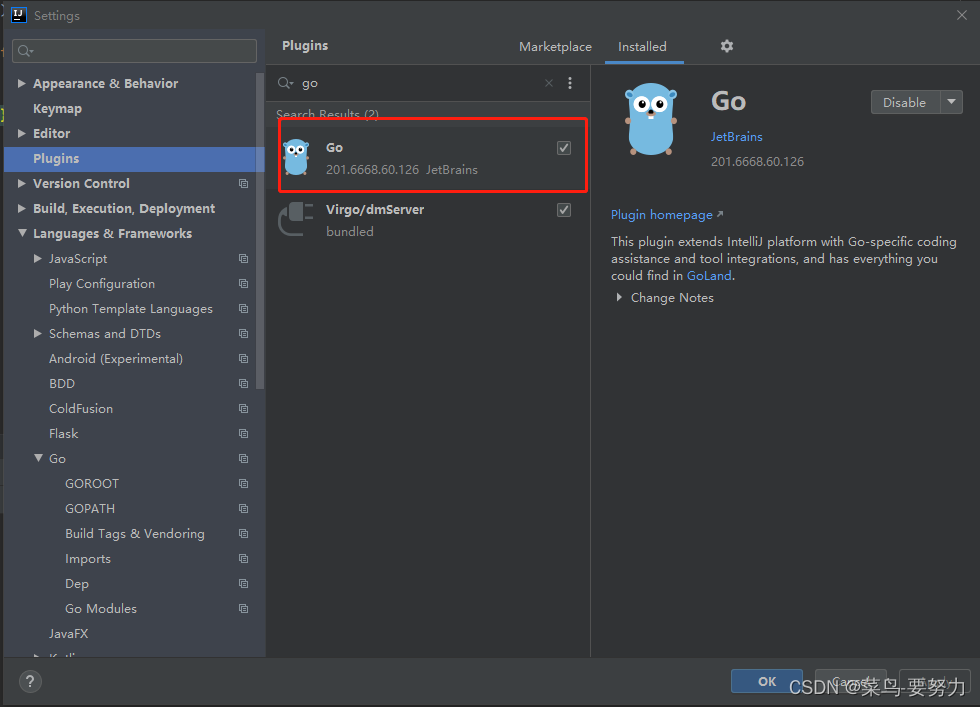Click the Virgo/dmServer plug icon

point(296,219)
